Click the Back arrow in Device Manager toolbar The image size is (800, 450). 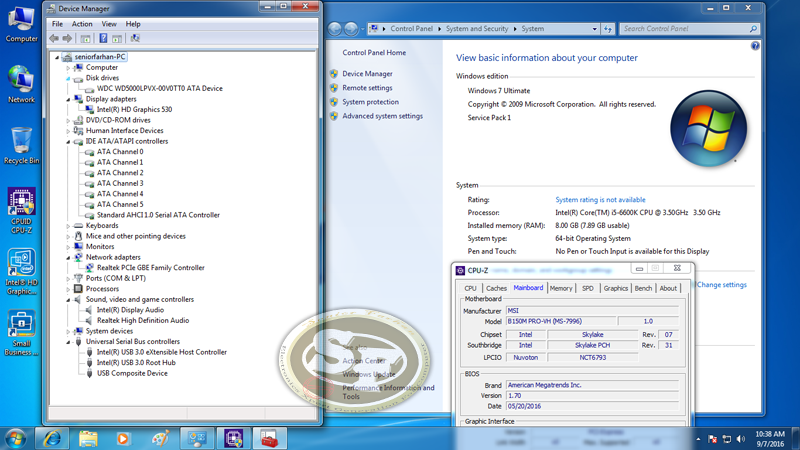tap(54, 38)
